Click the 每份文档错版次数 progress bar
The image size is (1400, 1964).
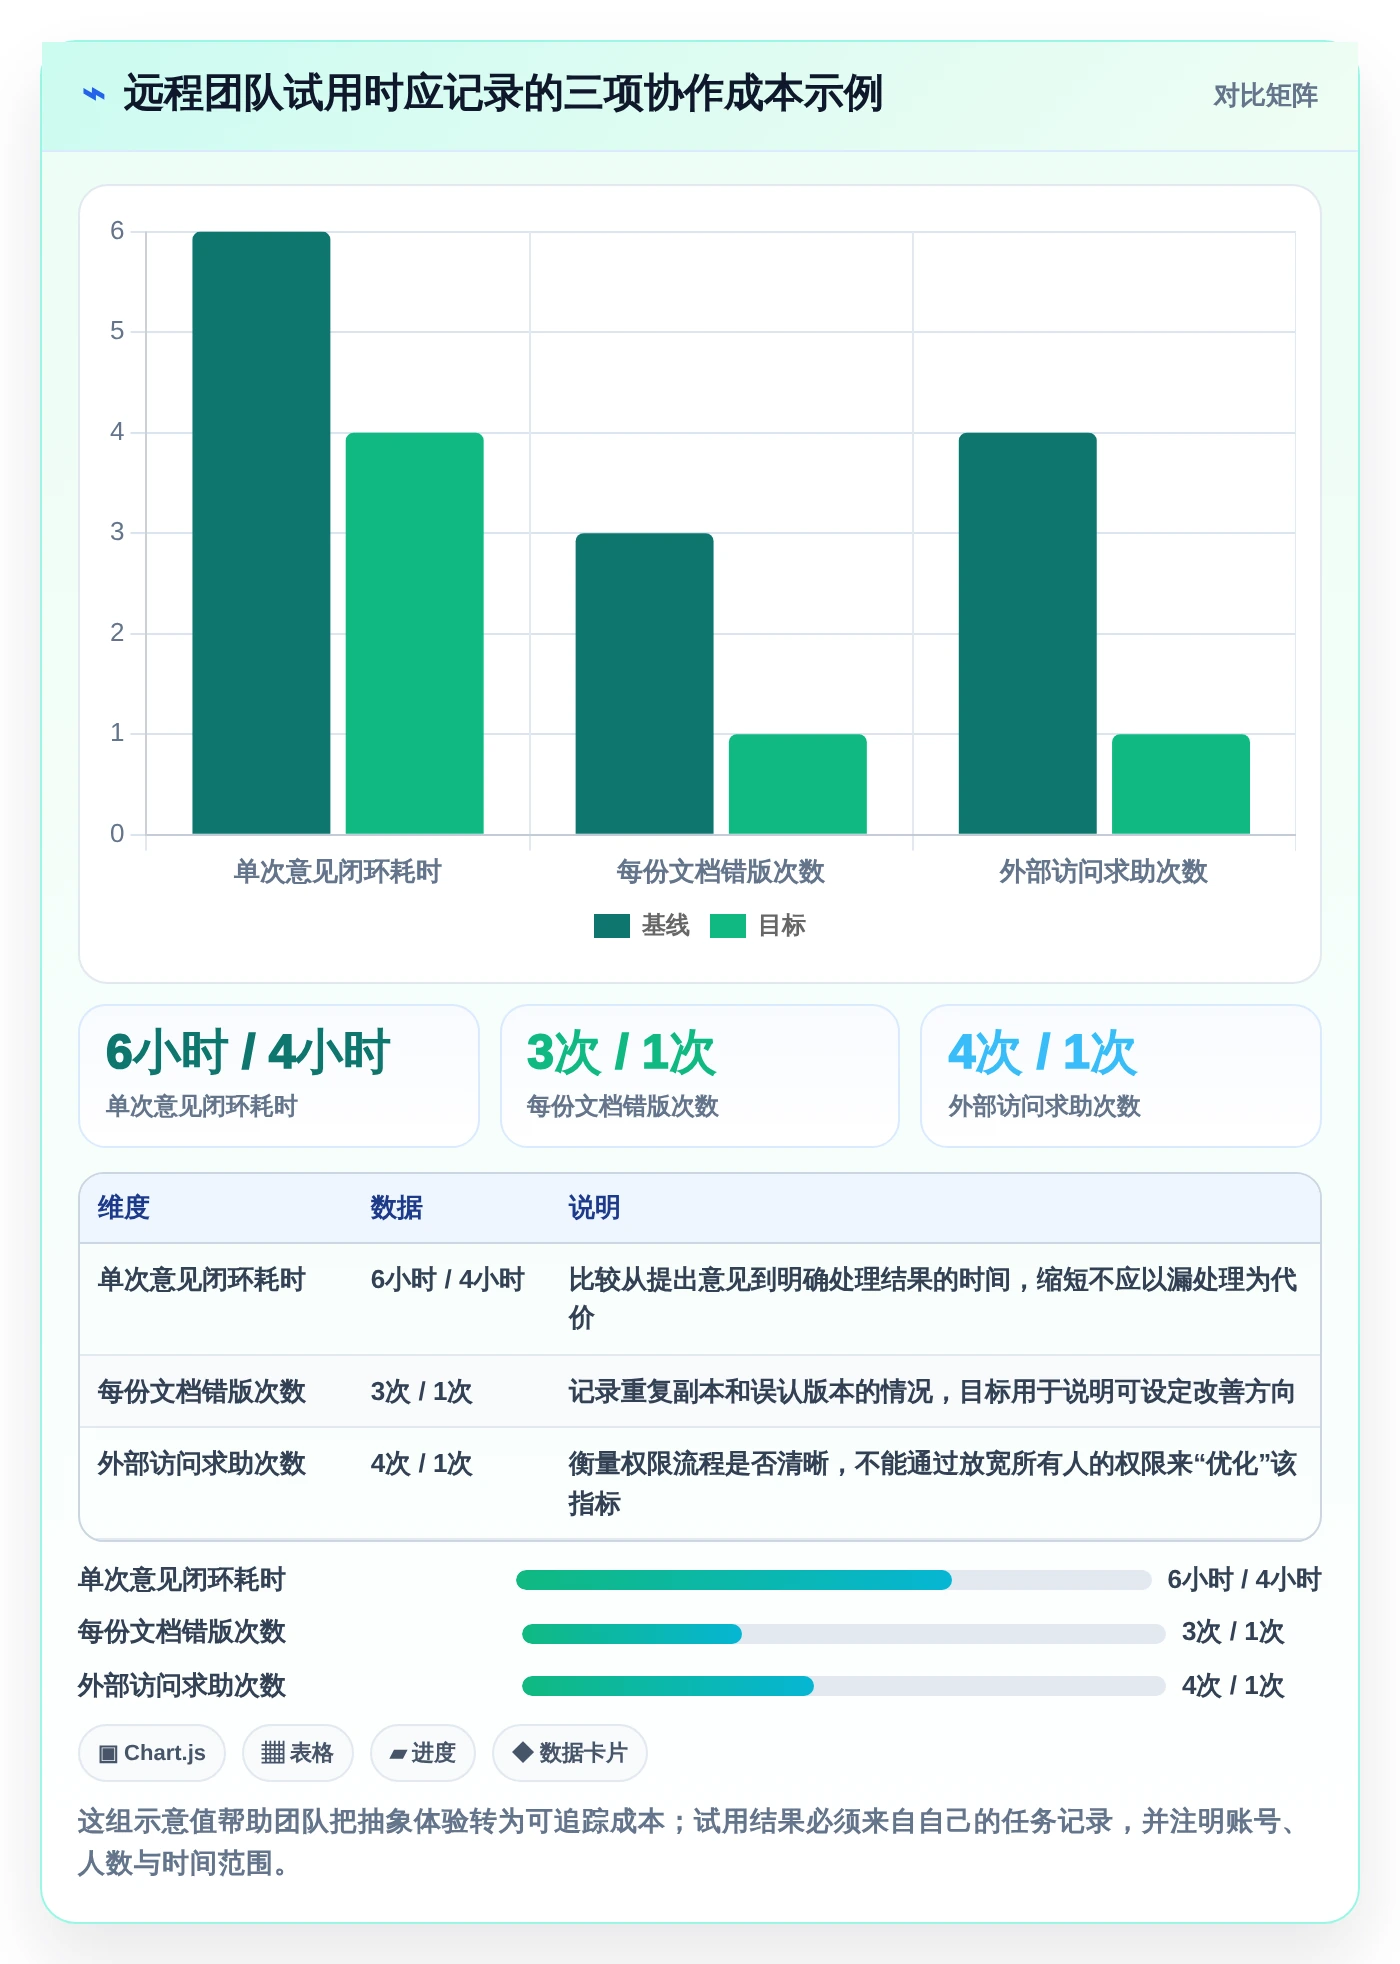pos(844,1634)
